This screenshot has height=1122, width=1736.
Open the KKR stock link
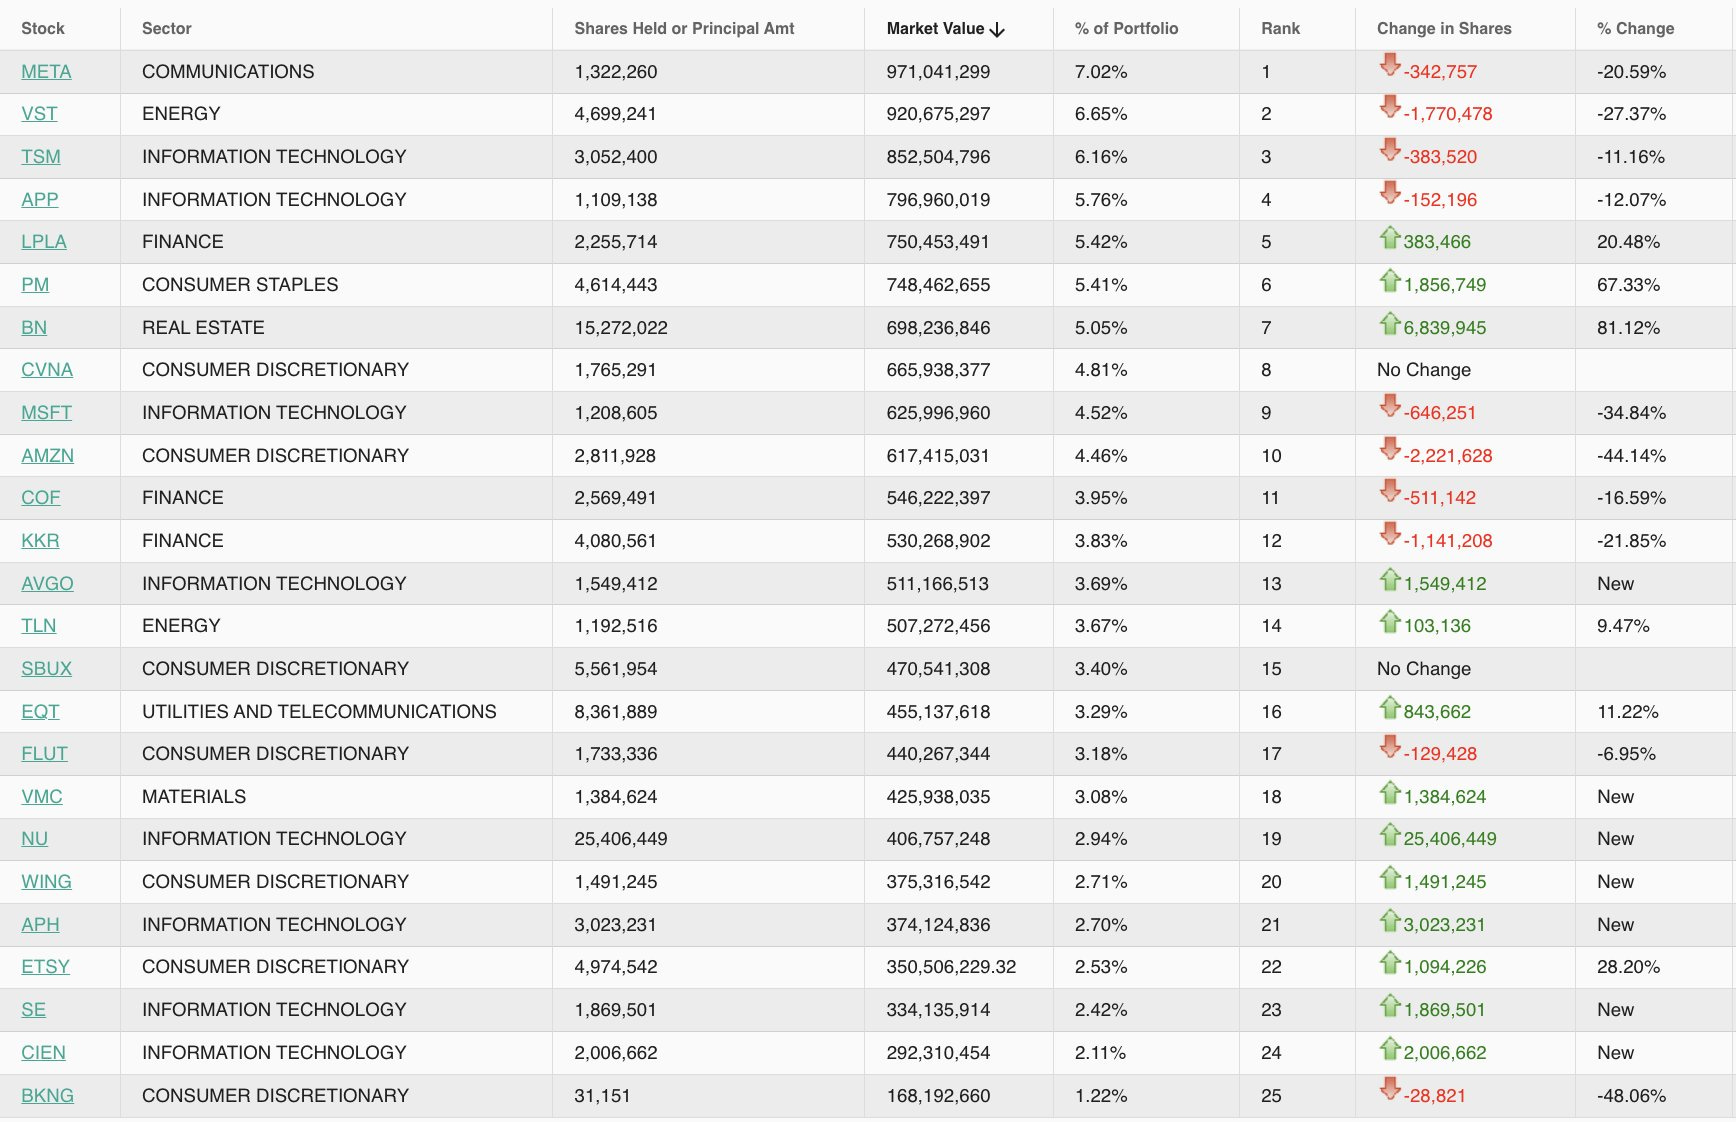tap(40, 541)
